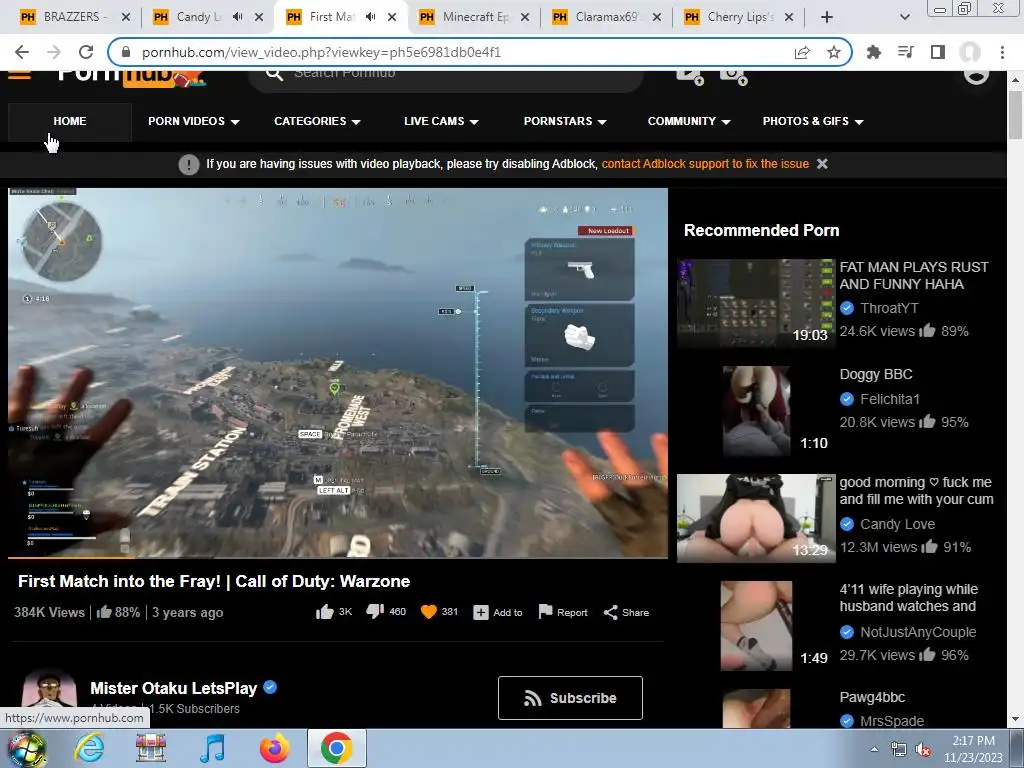
Task: Launch Firefox from the taskbar
Action: coord(274,748)
